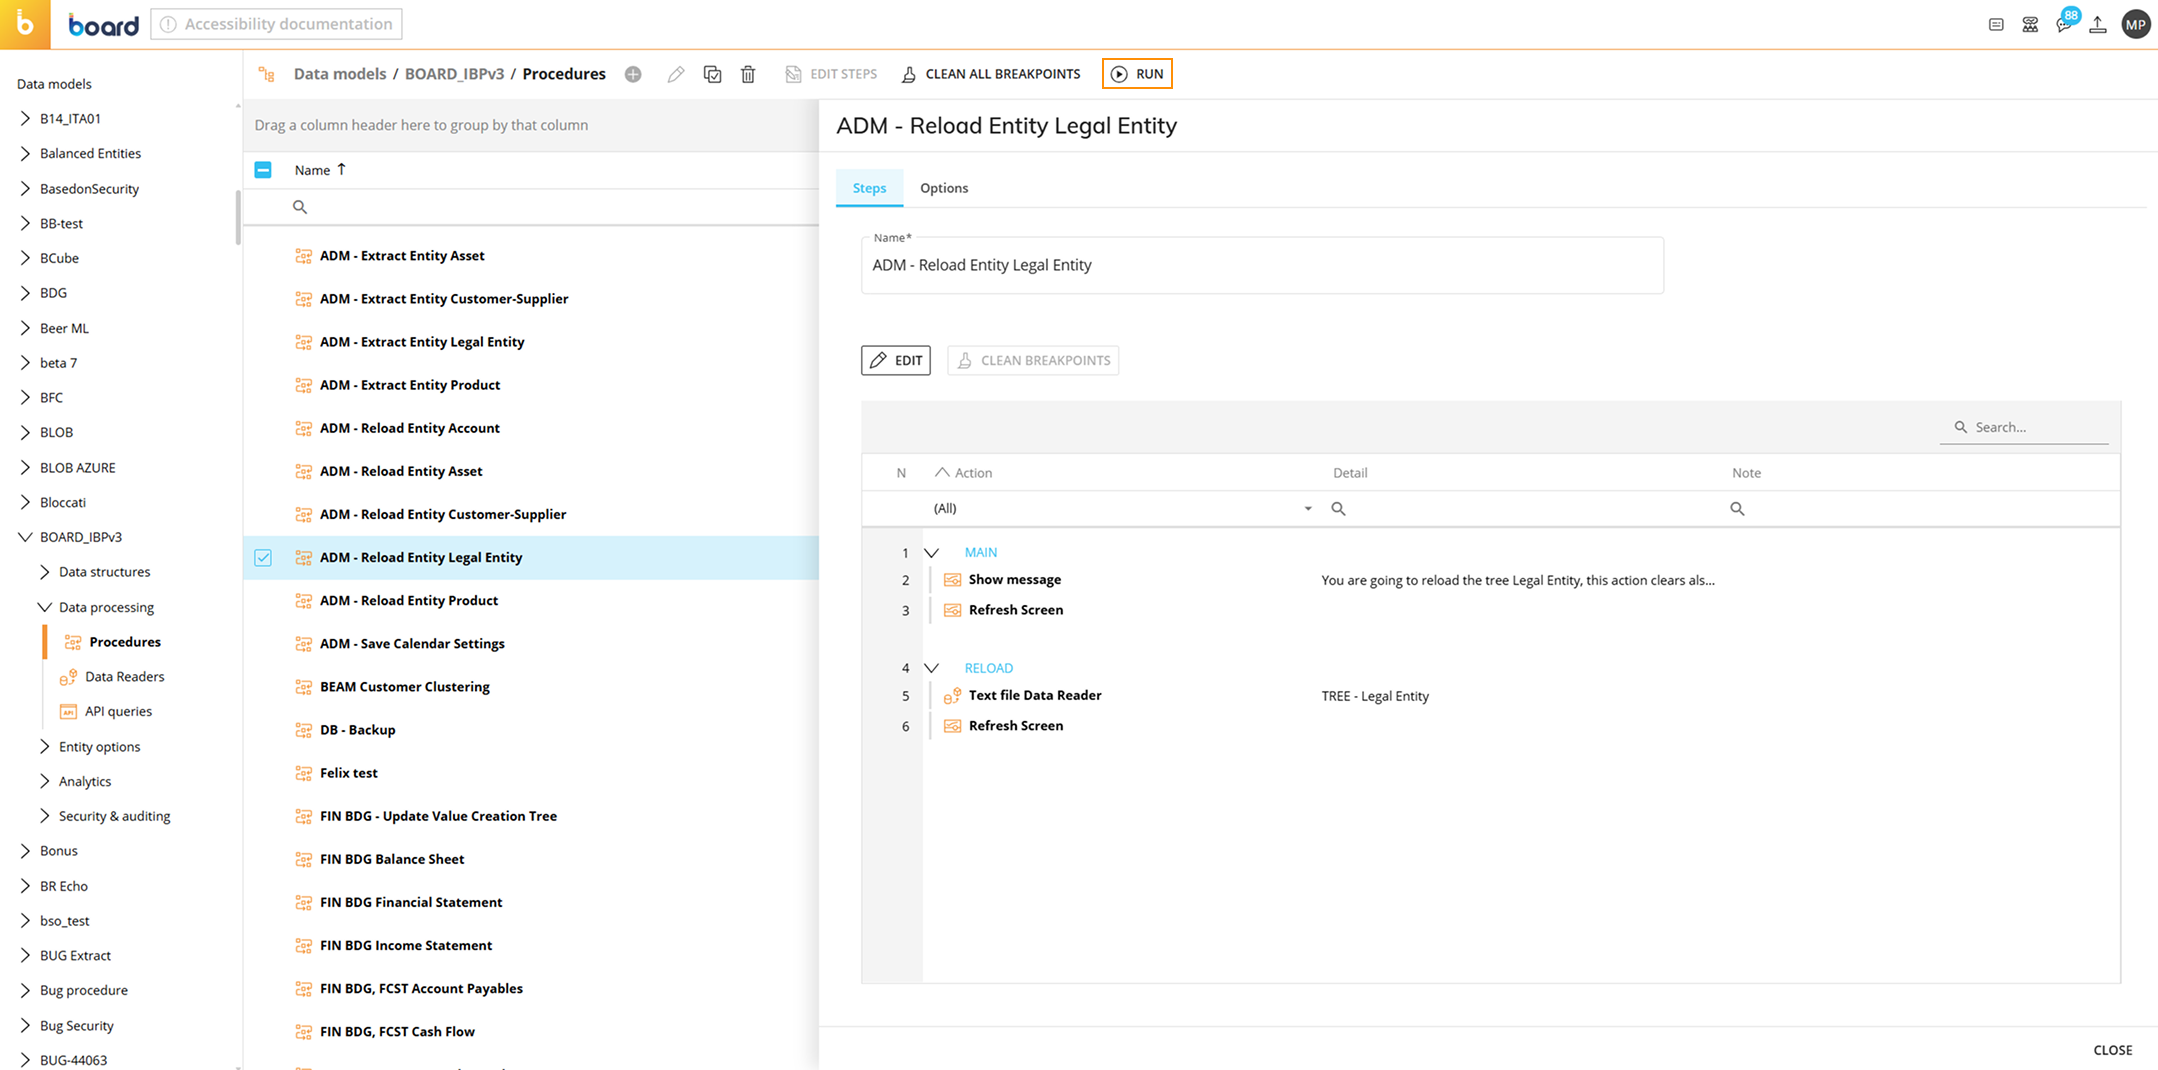Image resolution: width=2158 pixels, height=1070 pixels.
Task: Click icon of DB - Backup procedure
Action: 303,730
